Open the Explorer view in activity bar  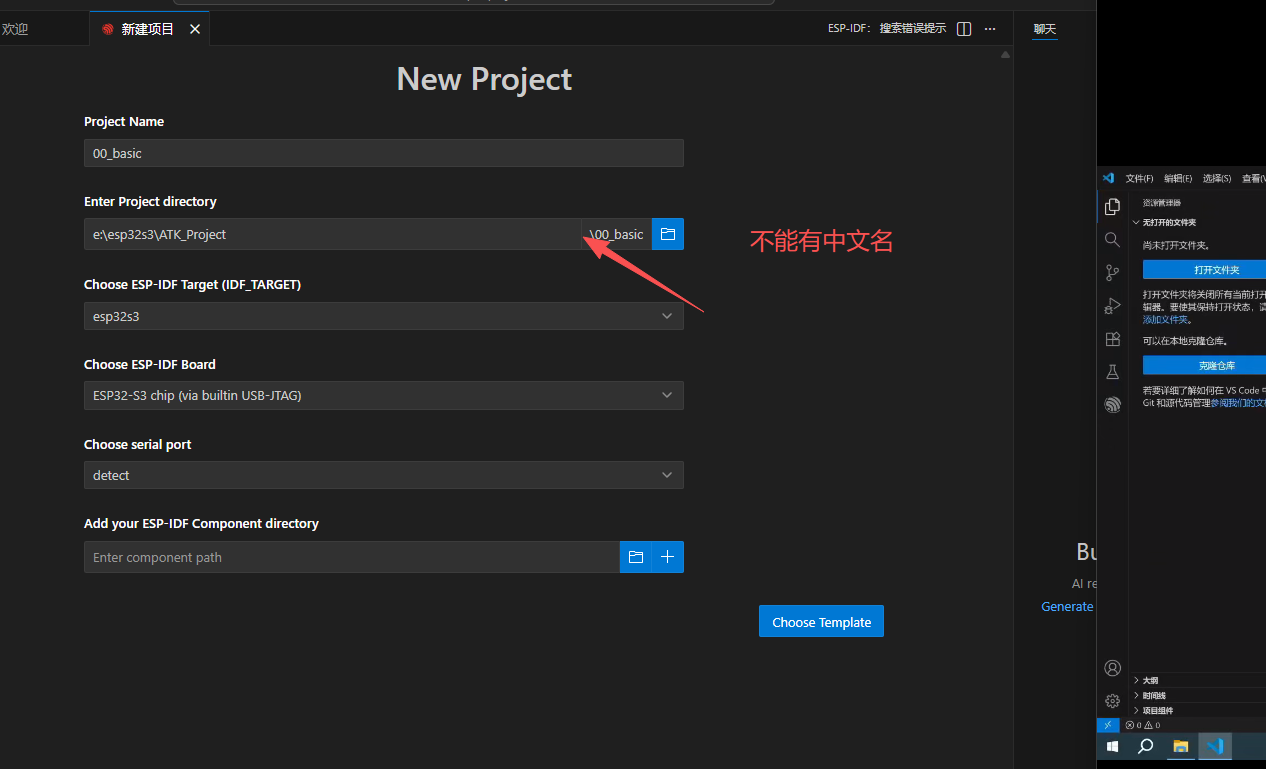(1112, 207)
